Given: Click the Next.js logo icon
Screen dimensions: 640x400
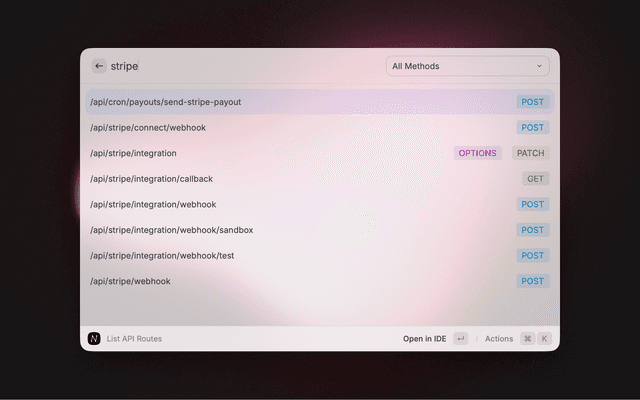Looking at the screenshot, I should pos(94,339).
